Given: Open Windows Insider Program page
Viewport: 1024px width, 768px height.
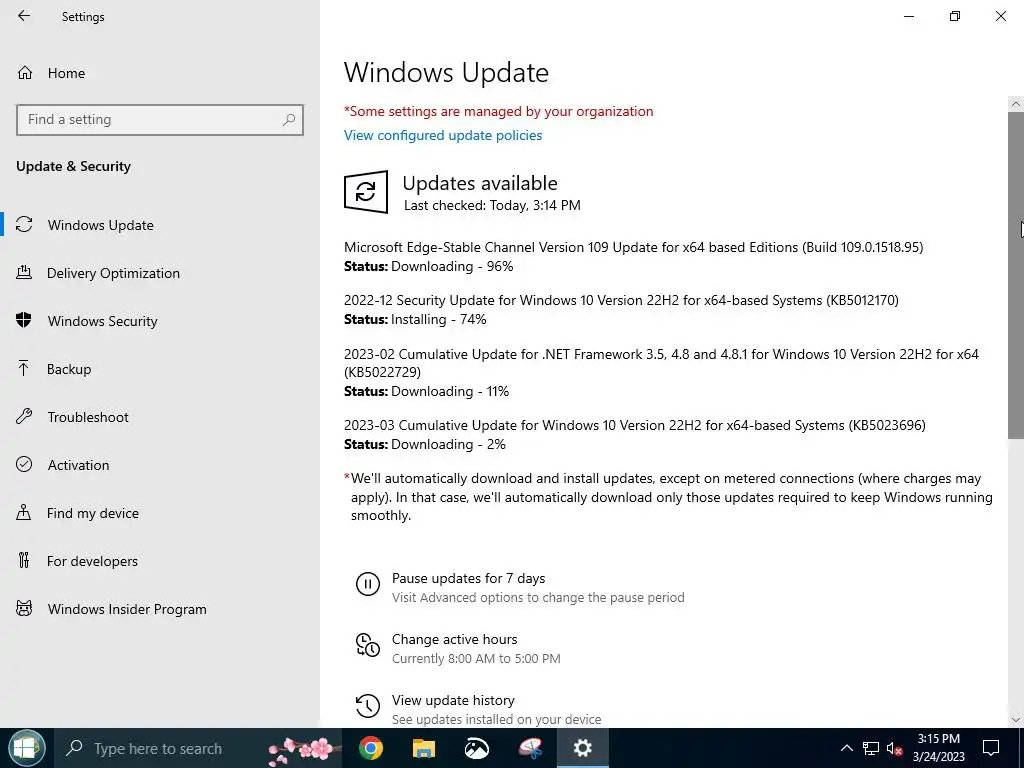Looking at the screenshot, I should pos(127,609).
